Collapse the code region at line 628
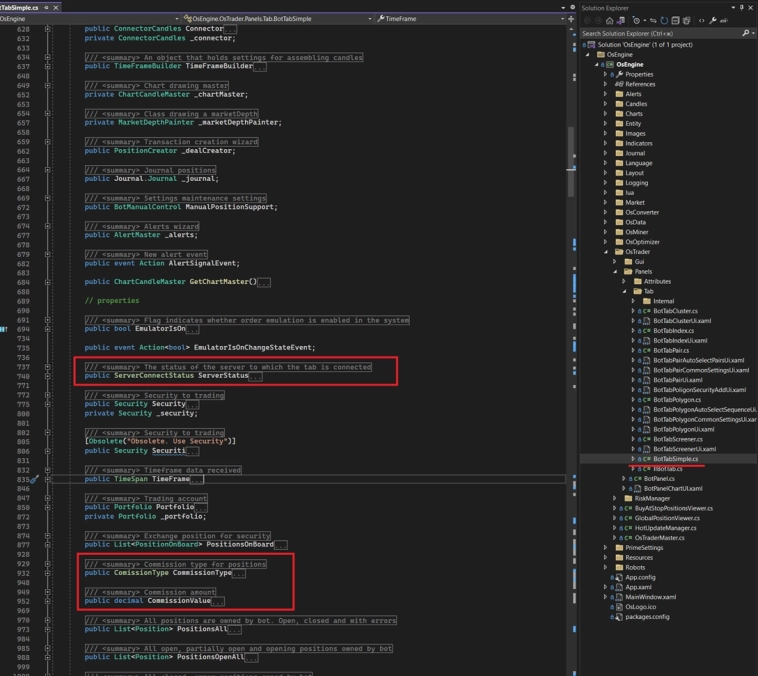 (47, 29)
